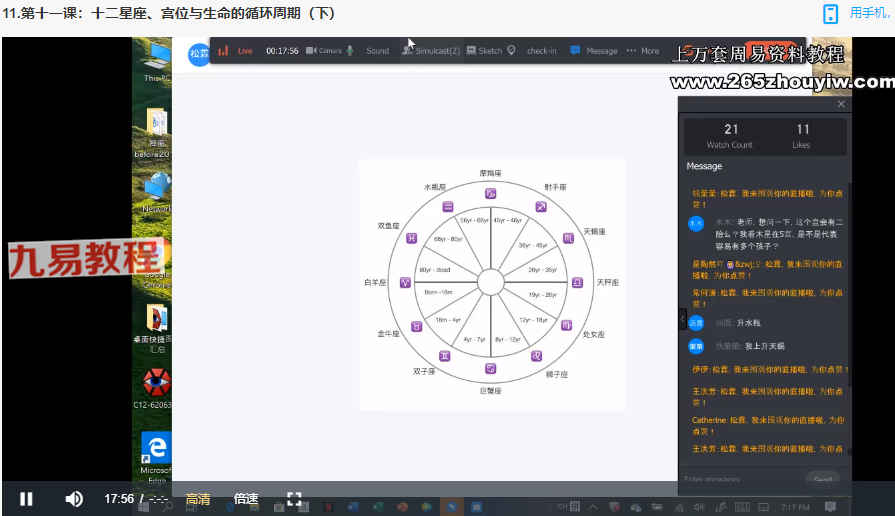Image resolution: width=895 pixels, height=516 pixels.
Task: Click the 天秤座 Libra symbol
Action: pos(578,283)
